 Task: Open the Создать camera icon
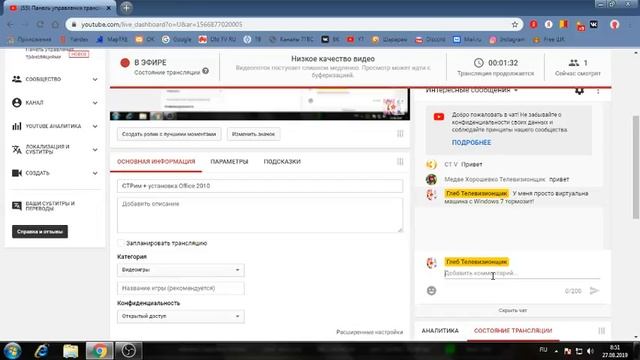pyautogui.click(x=17, y=173)
